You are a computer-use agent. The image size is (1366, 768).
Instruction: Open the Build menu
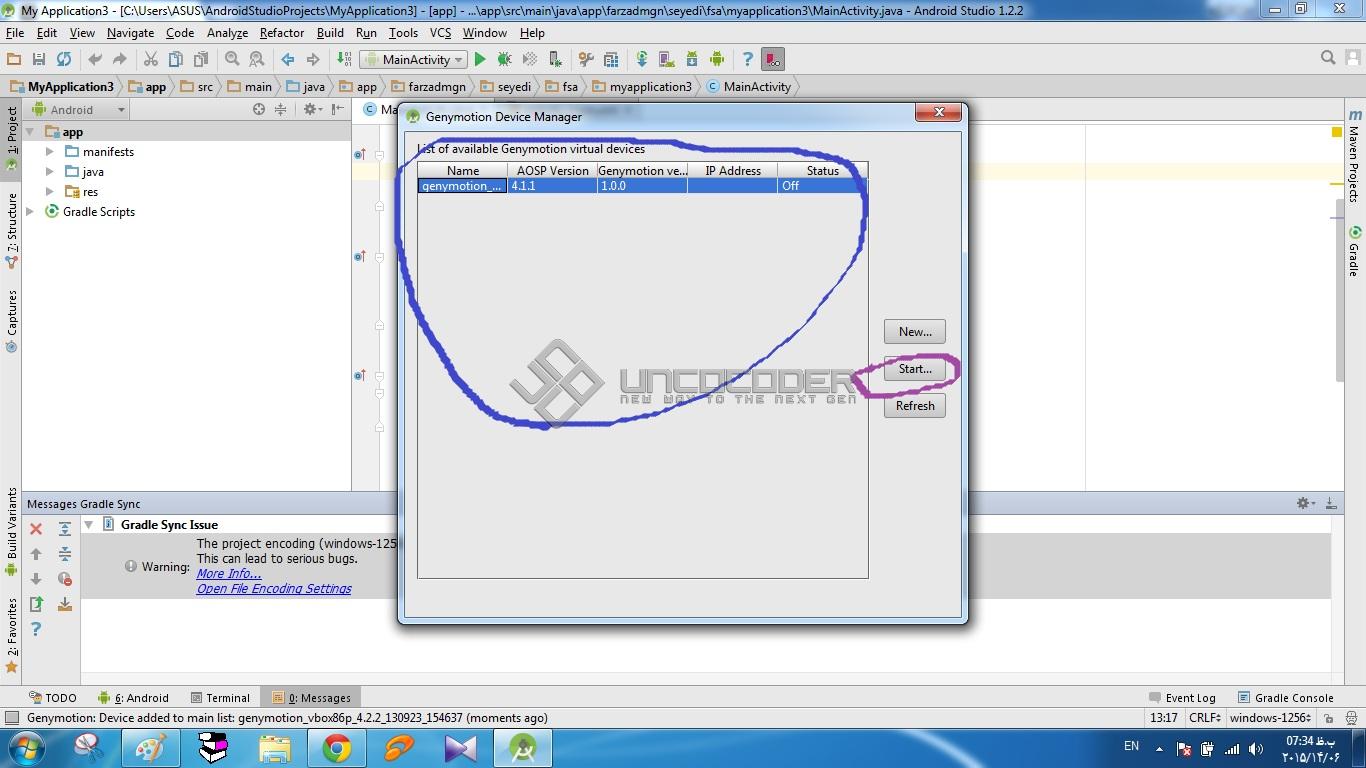(x=330, y=33)
